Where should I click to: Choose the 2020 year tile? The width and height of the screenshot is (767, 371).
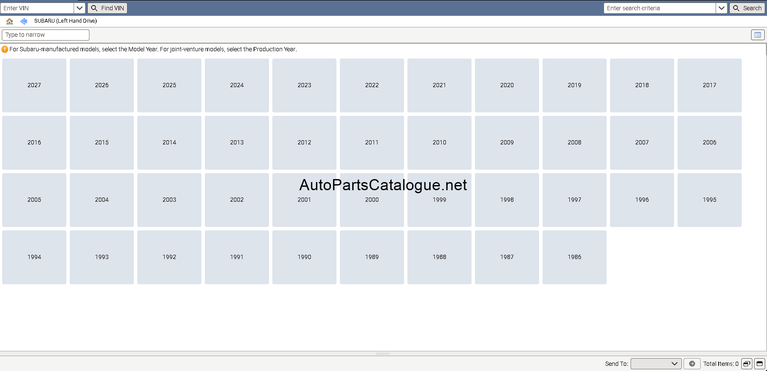coord(507,85)
